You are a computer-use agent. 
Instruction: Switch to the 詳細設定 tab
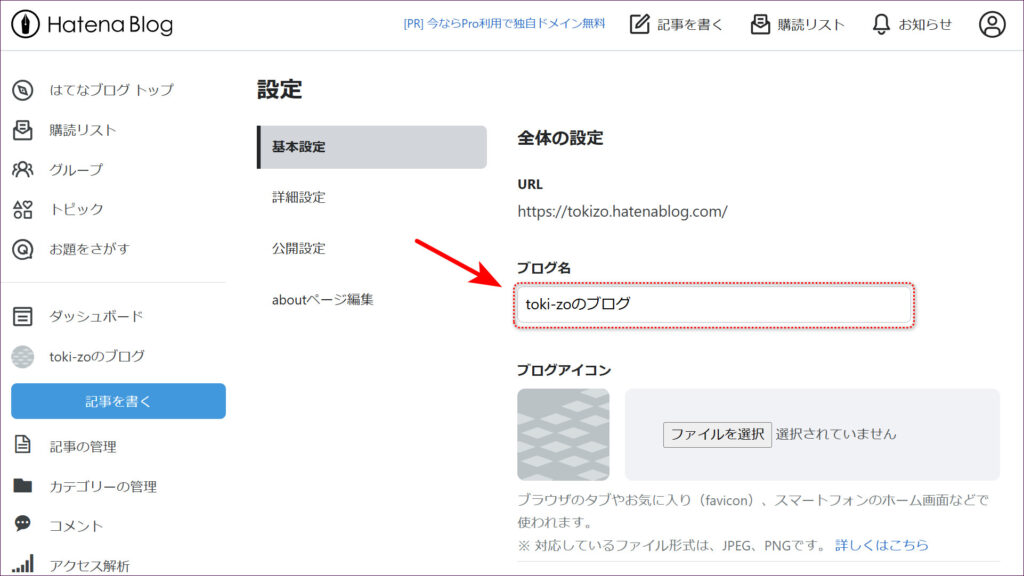pyautogui.click(x=298, y=197)
